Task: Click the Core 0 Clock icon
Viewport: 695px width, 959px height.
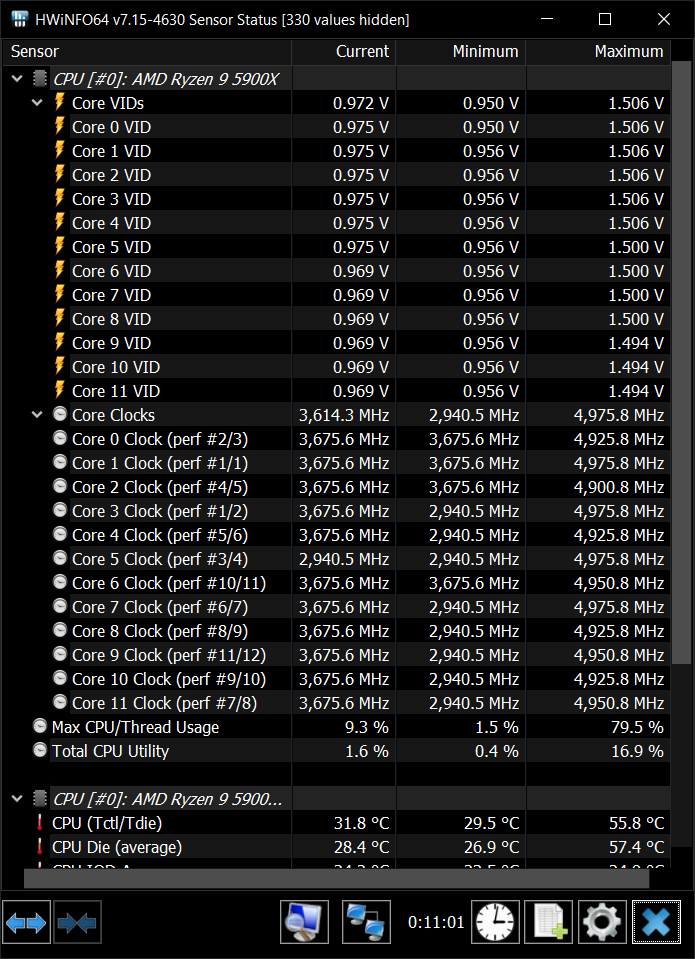Action: point(59,438)
